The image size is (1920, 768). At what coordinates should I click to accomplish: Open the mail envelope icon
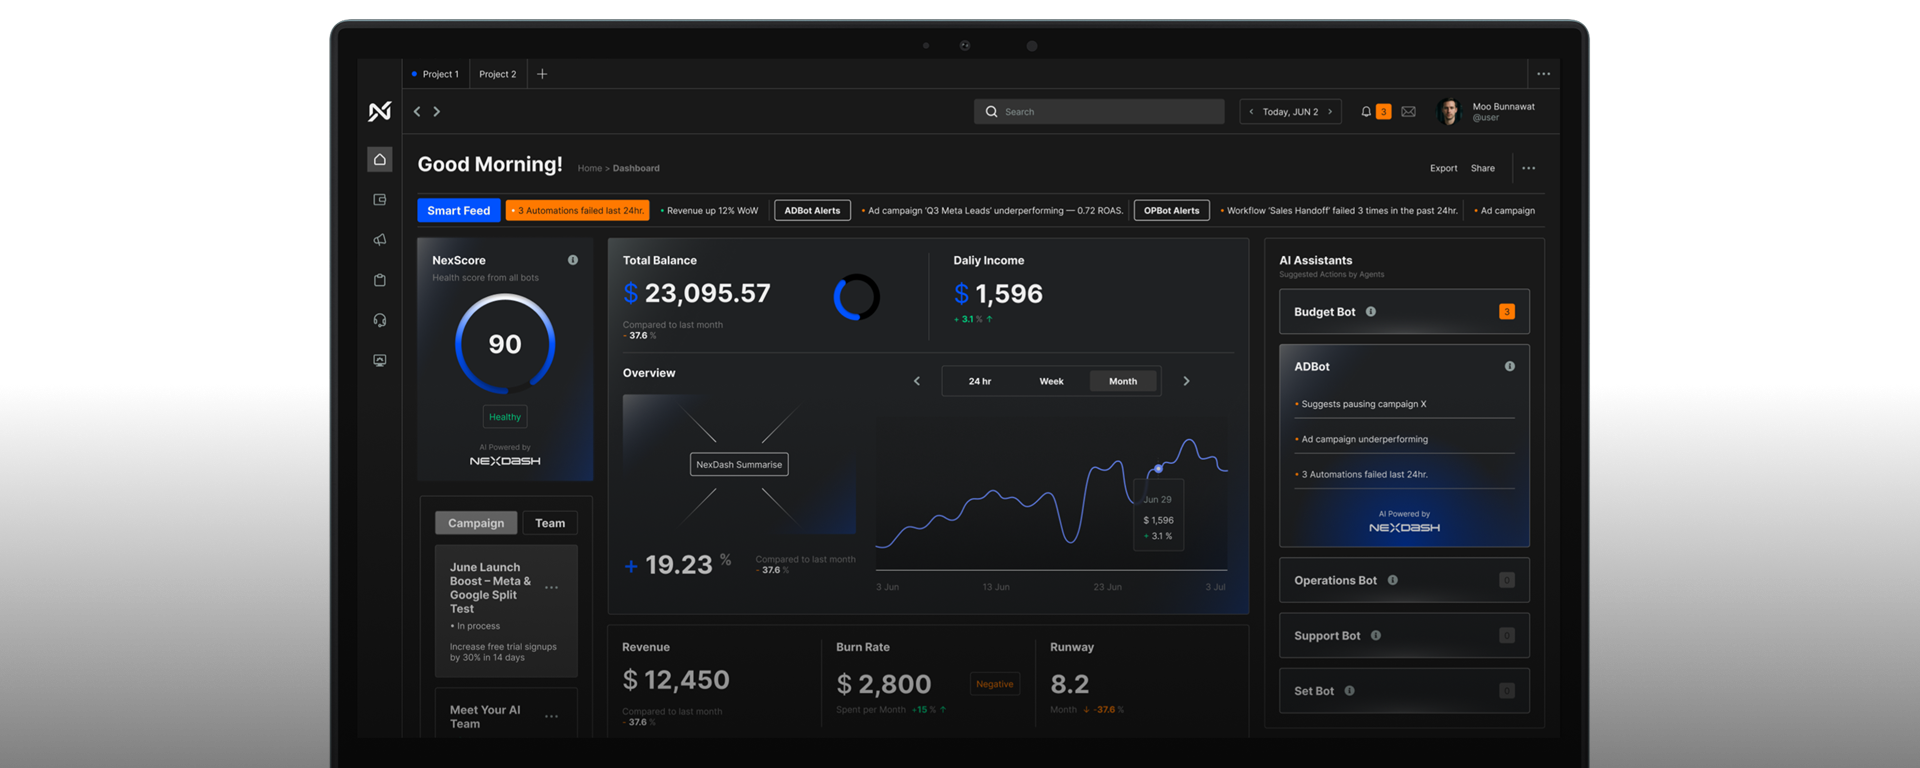tap(1408, 112)
